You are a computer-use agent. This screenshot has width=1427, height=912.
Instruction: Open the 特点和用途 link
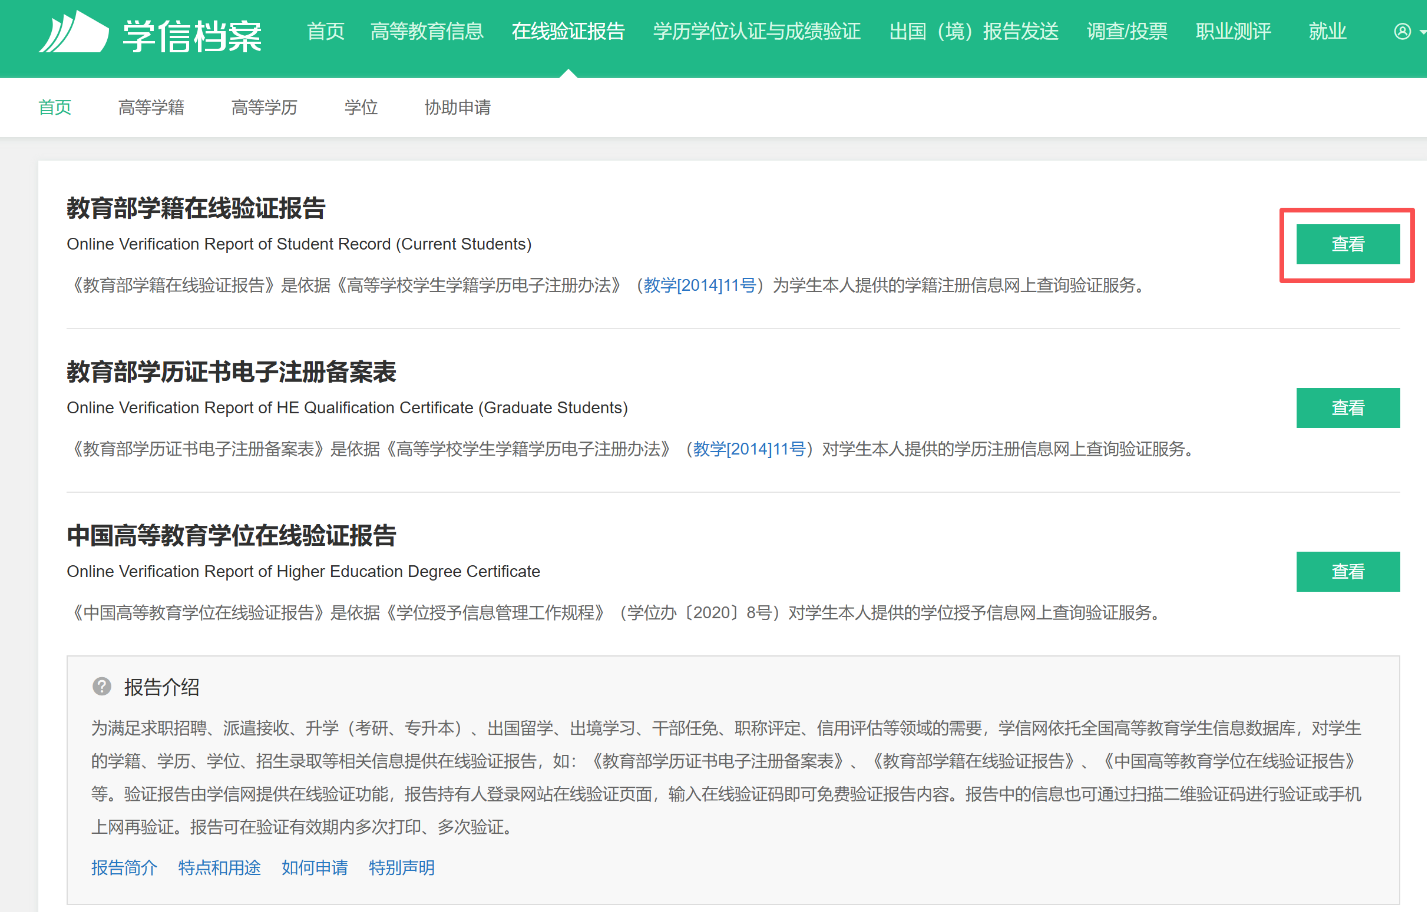click(219, 868)
